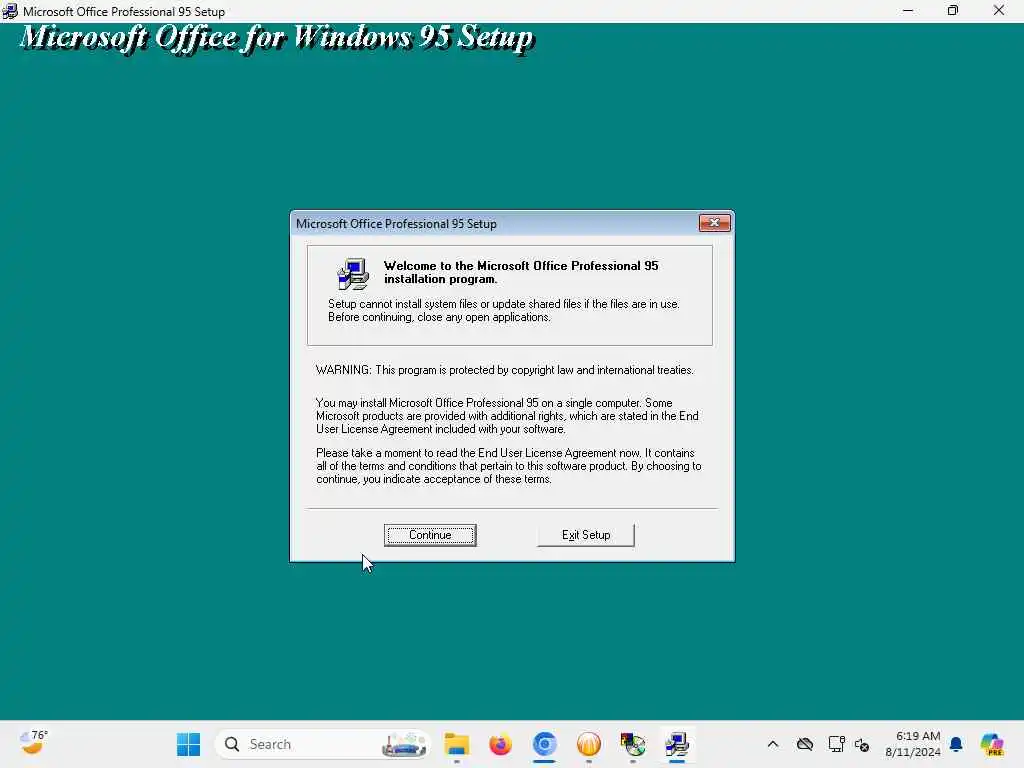Viewport: 1024px width, 768px height.
Task: Open the clock and date 6:19 AM
Action: [x=913, y=744]
